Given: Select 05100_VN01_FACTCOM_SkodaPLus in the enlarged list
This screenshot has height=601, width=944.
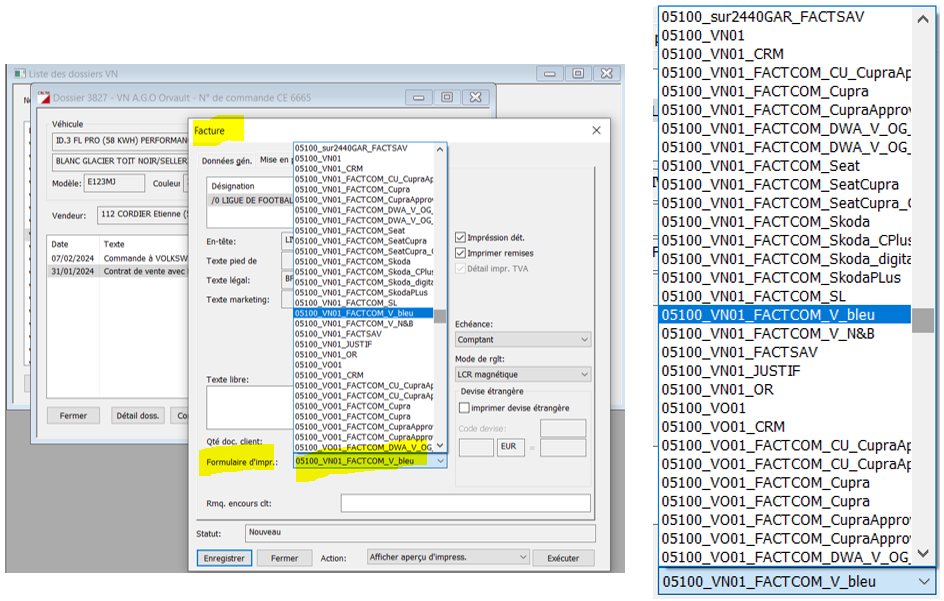Looking at the screenshot, I should 785,278.
